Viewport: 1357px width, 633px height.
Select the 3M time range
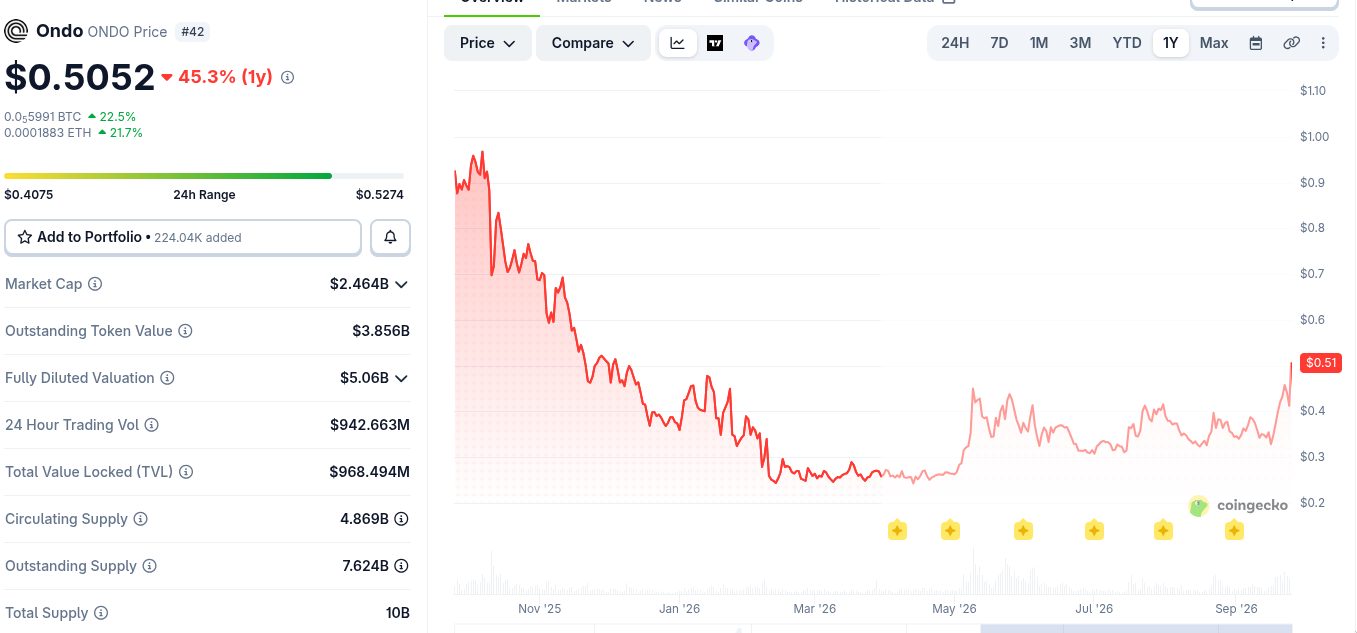(x=1080, y=43)
